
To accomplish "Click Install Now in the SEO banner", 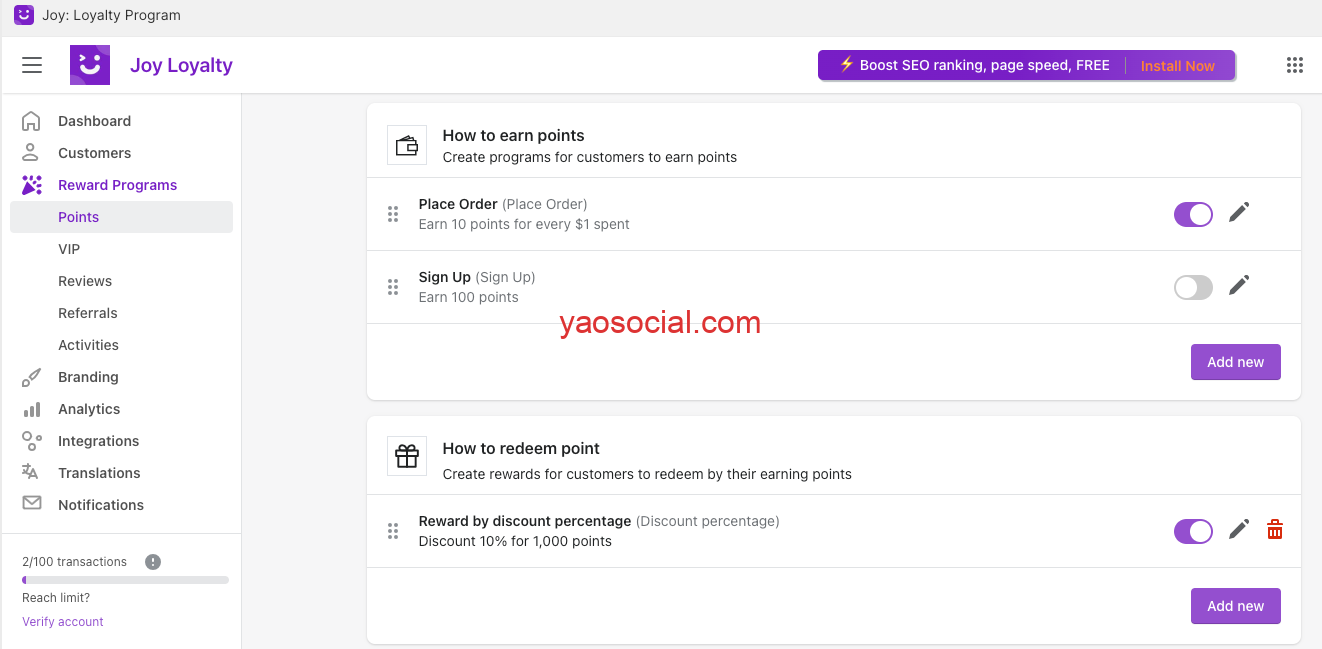I will 1177,66.
